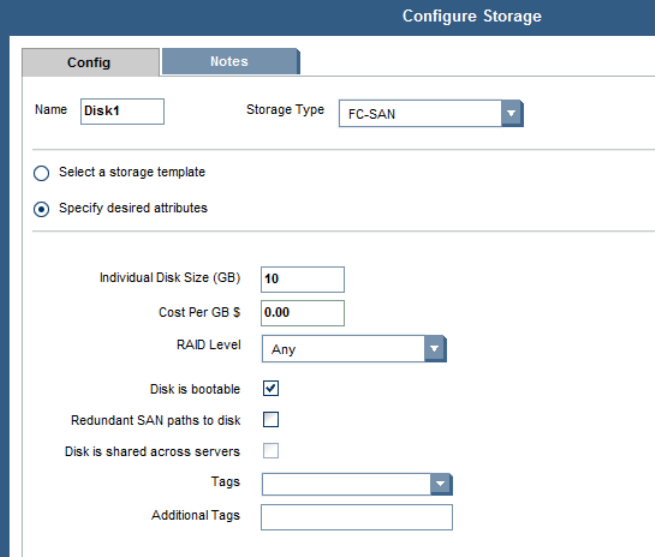This screenshot has height=557, width=655.
Task: Click the 'Any' value in RAID Level box
Action: click(x=342, y=350)
